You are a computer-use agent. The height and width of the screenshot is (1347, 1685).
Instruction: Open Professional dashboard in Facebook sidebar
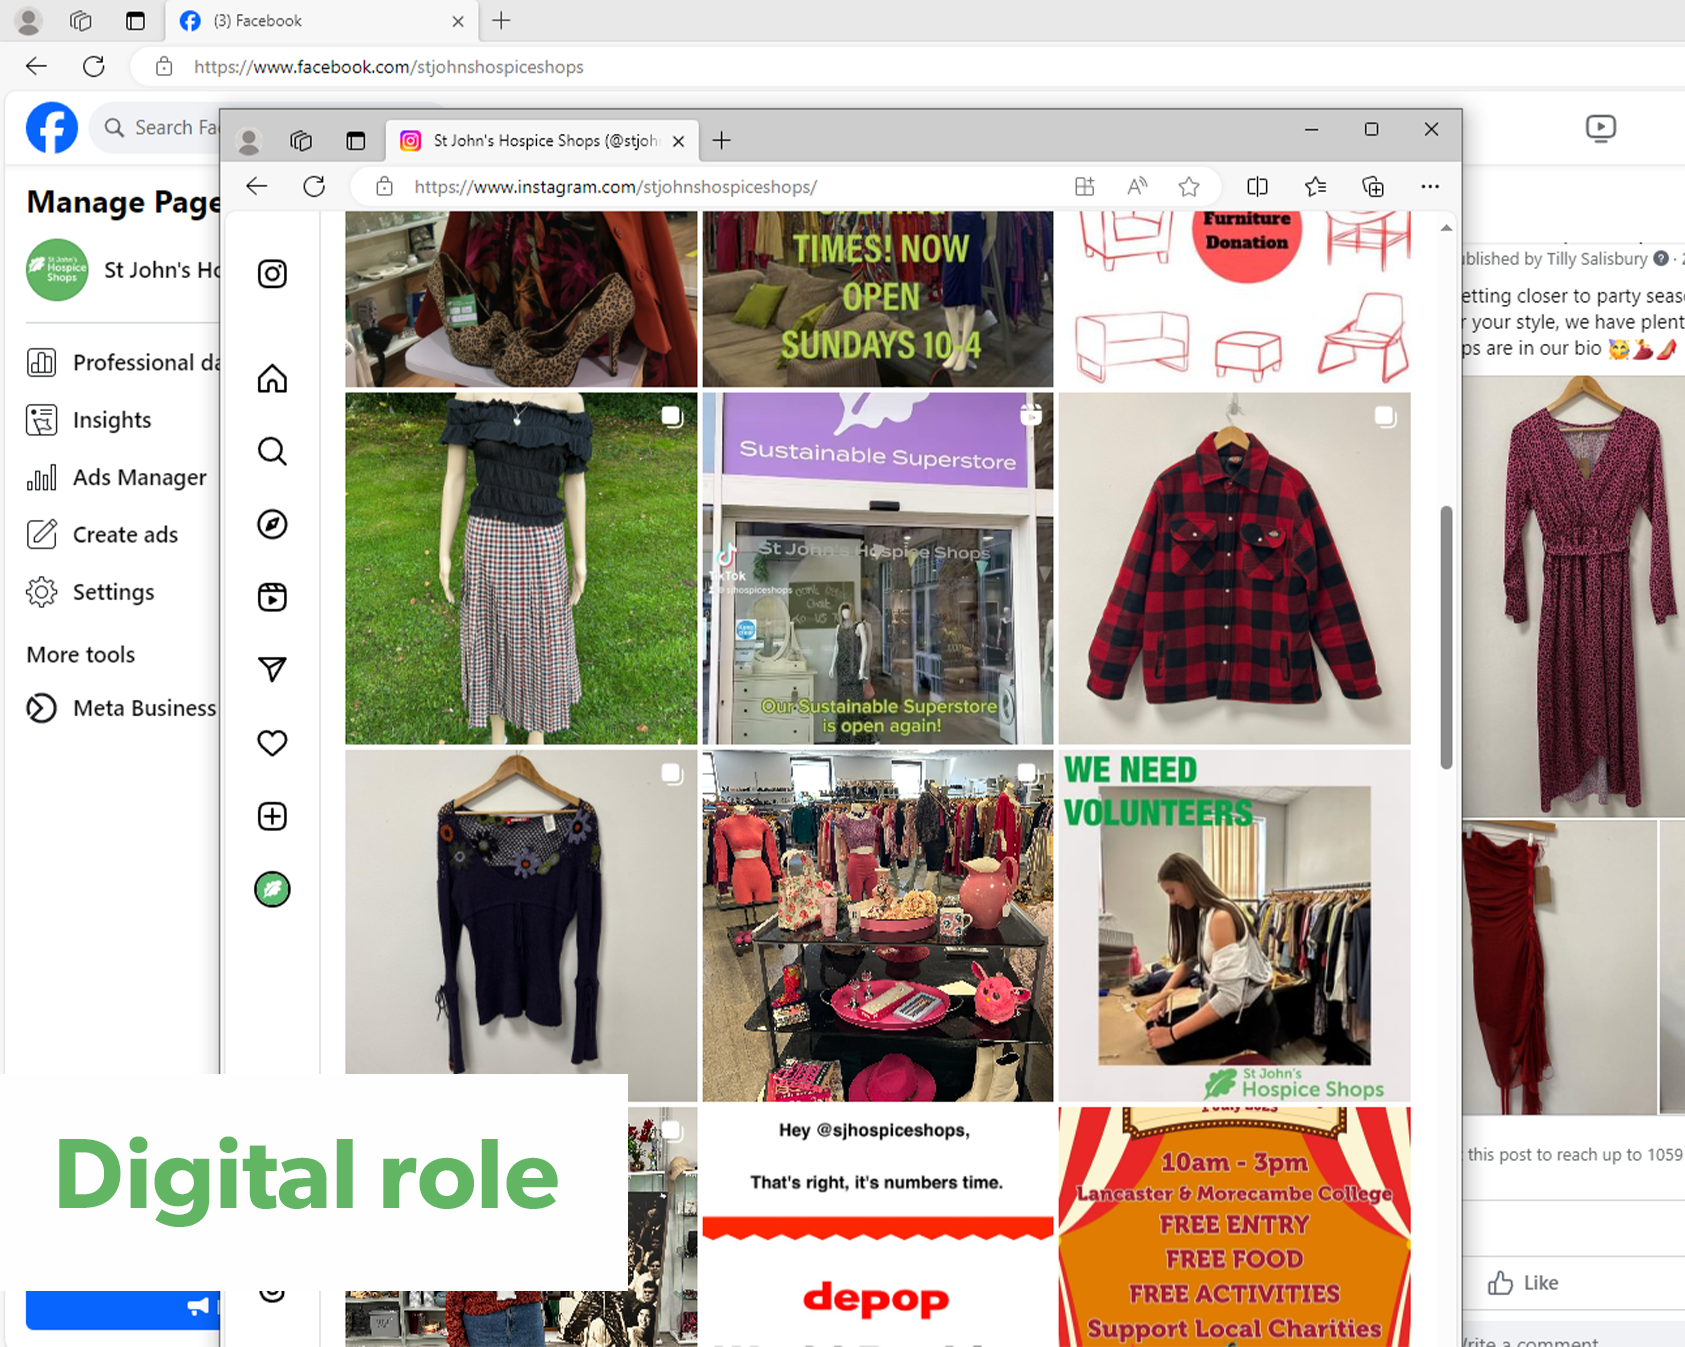click(122, 362)
